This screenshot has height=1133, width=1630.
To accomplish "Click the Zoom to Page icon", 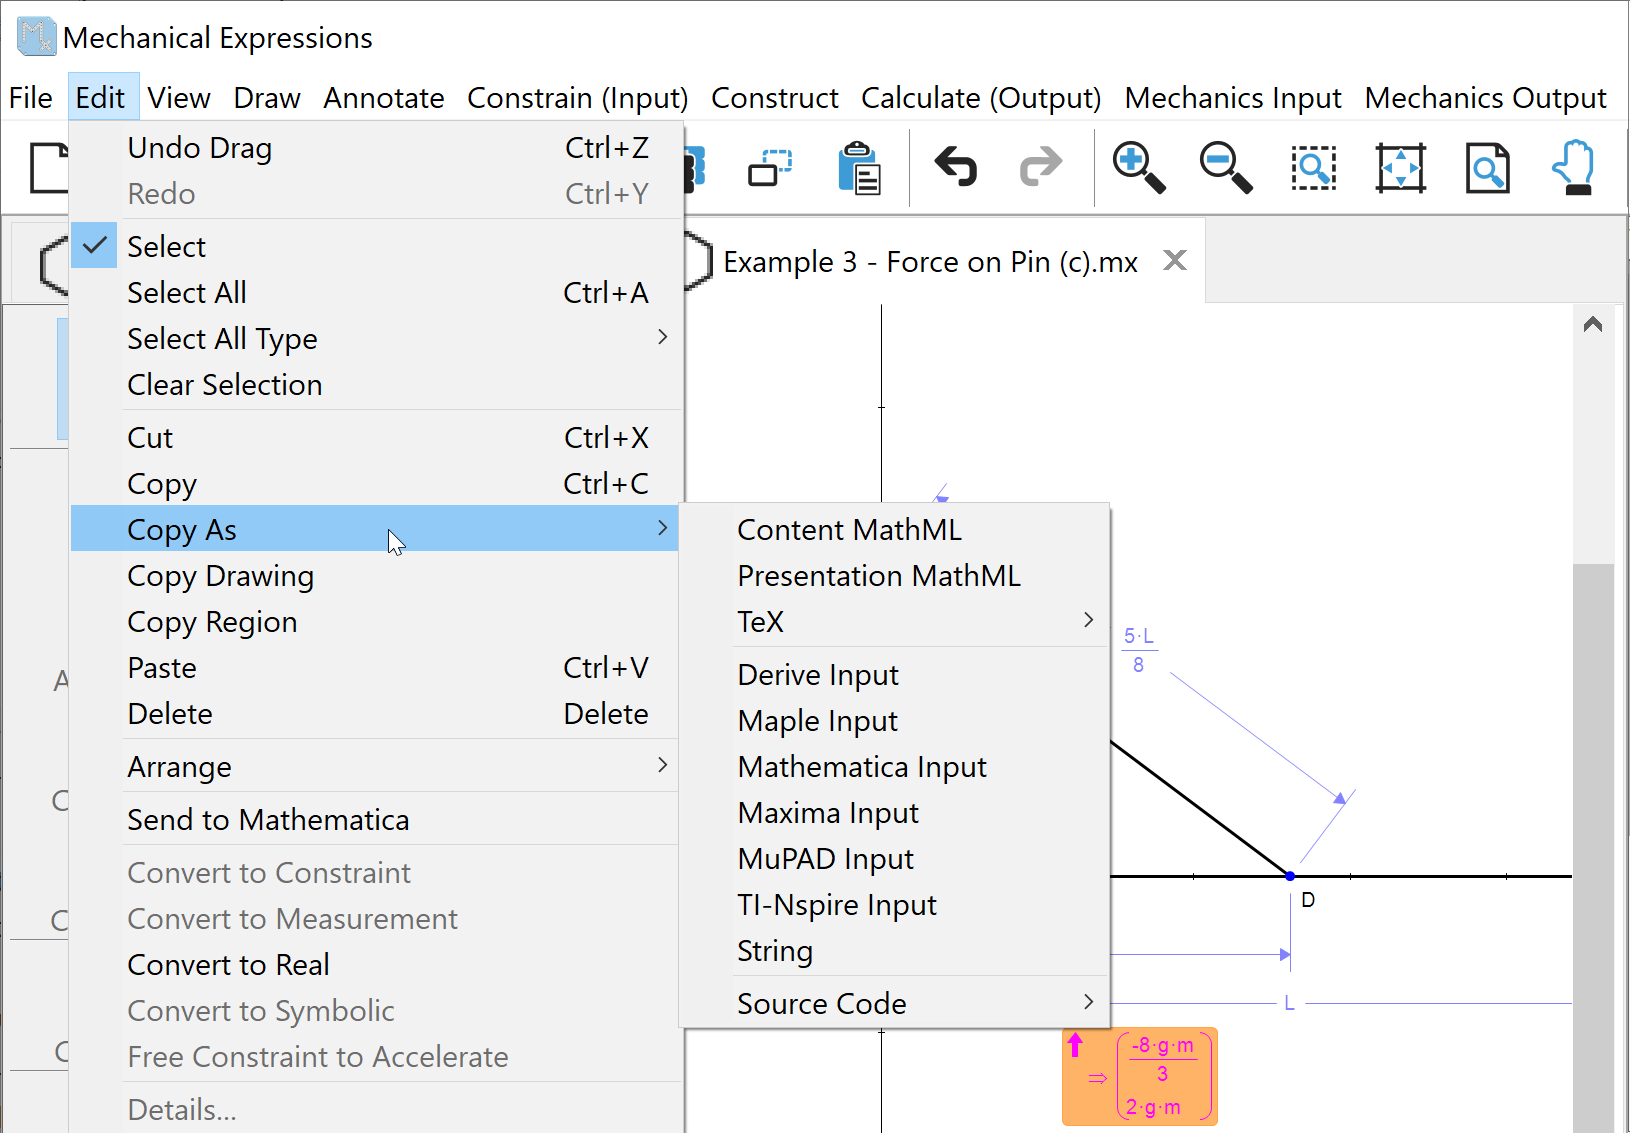I will (1487, 167).
